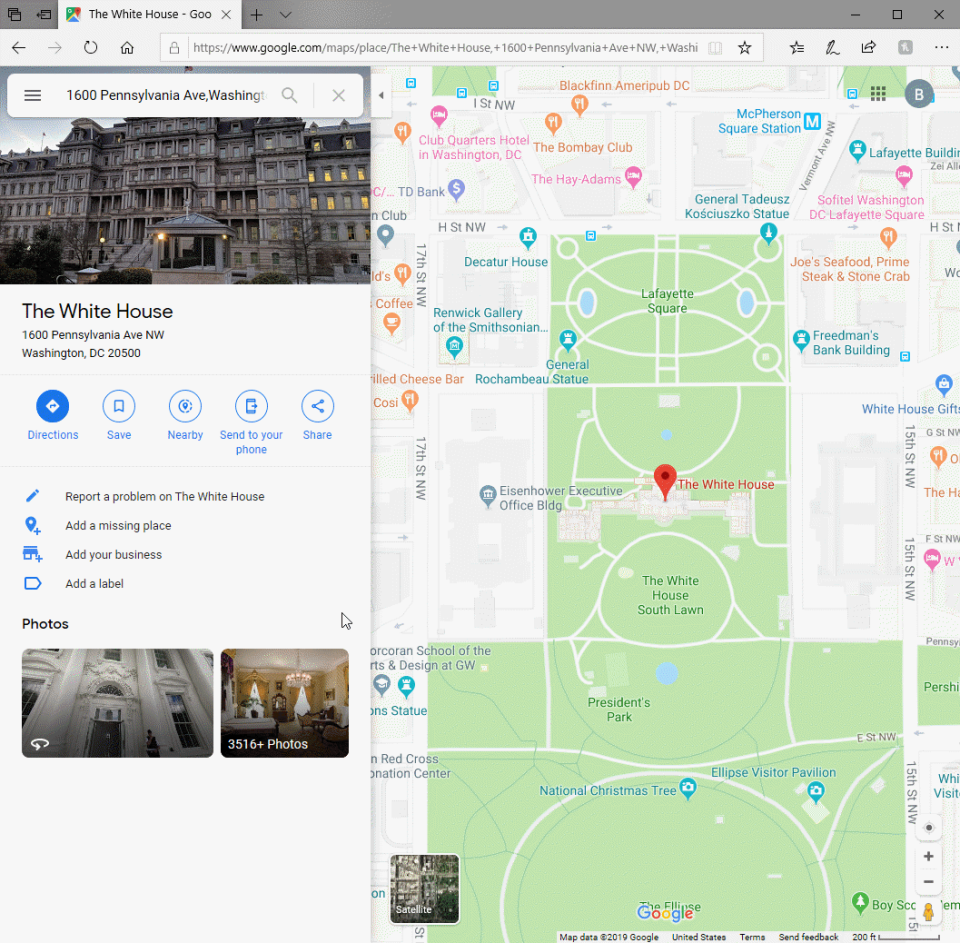Run the search with the magnifier icon

(x=290, y=95)
